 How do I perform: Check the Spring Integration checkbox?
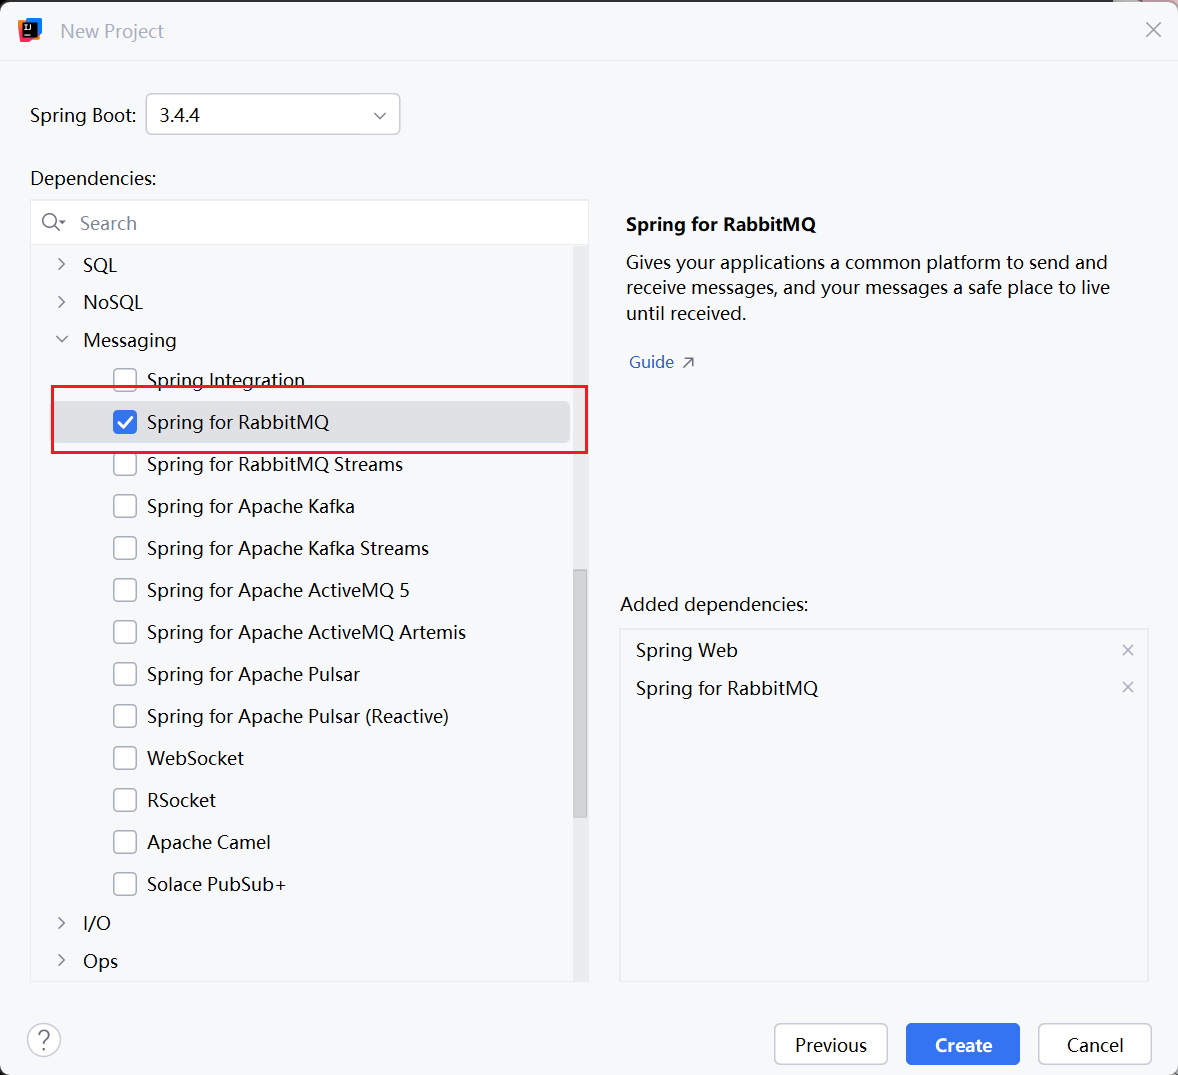pyautogui.click(x=125, y=379)
